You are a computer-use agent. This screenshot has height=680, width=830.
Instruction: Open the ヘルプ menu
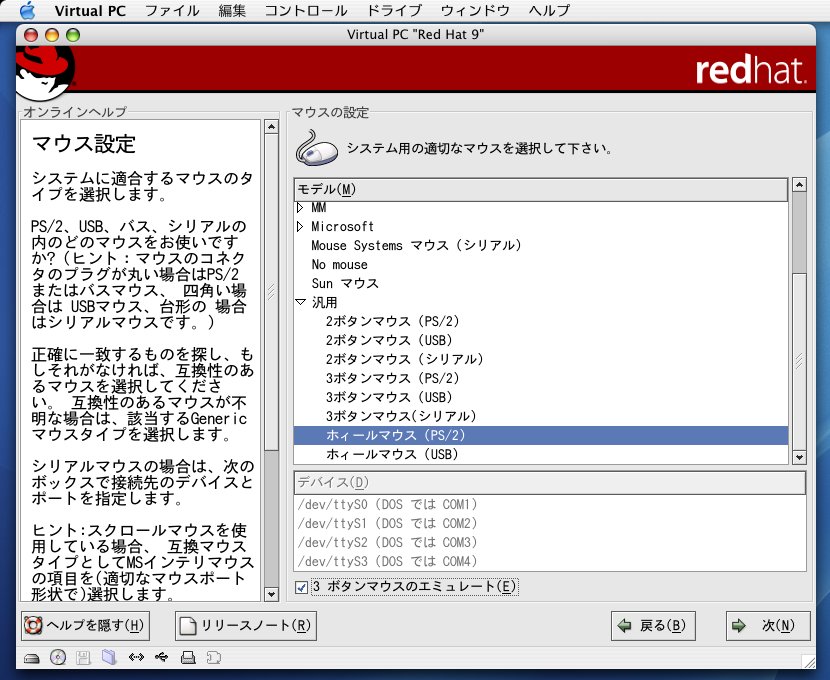pyautogui.click(x=549, y=10)
